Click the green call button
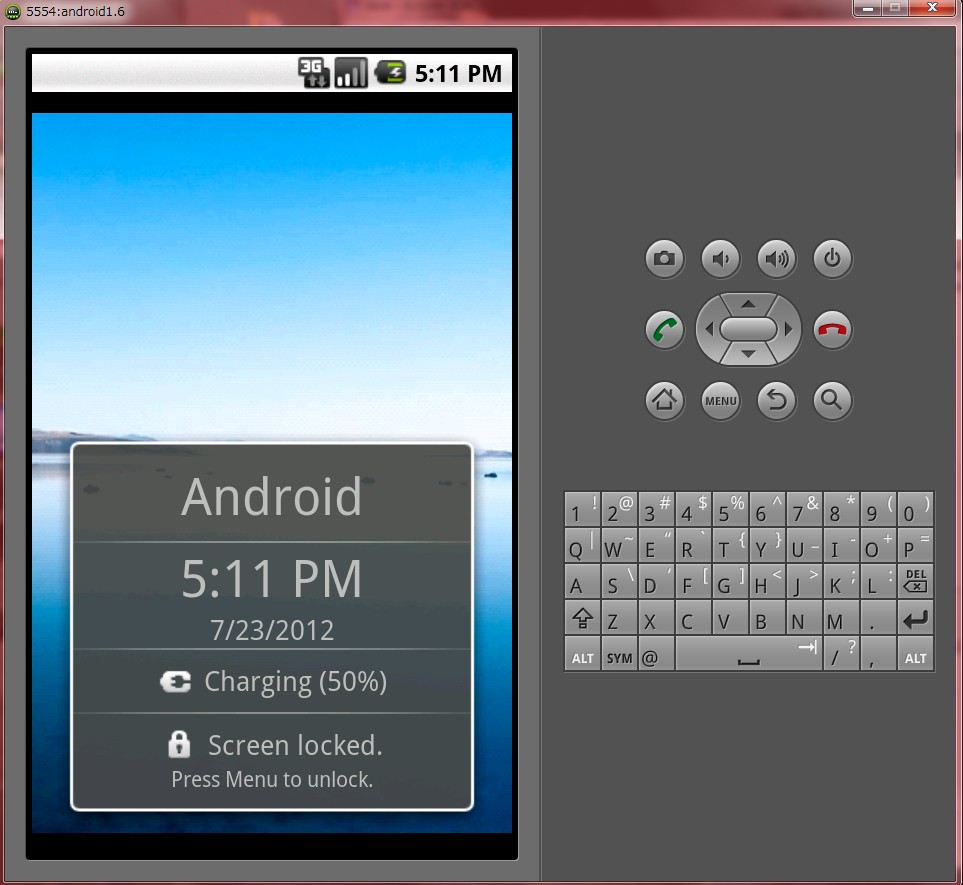The image size is (963, 885). click(x=664, y=330)
